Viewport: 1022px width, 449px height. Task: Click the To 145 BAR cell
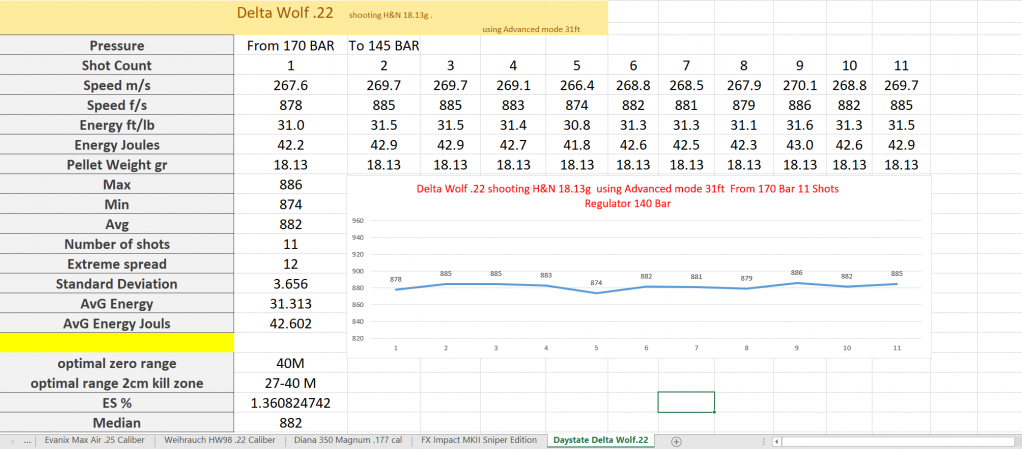(x=384, y=46)
